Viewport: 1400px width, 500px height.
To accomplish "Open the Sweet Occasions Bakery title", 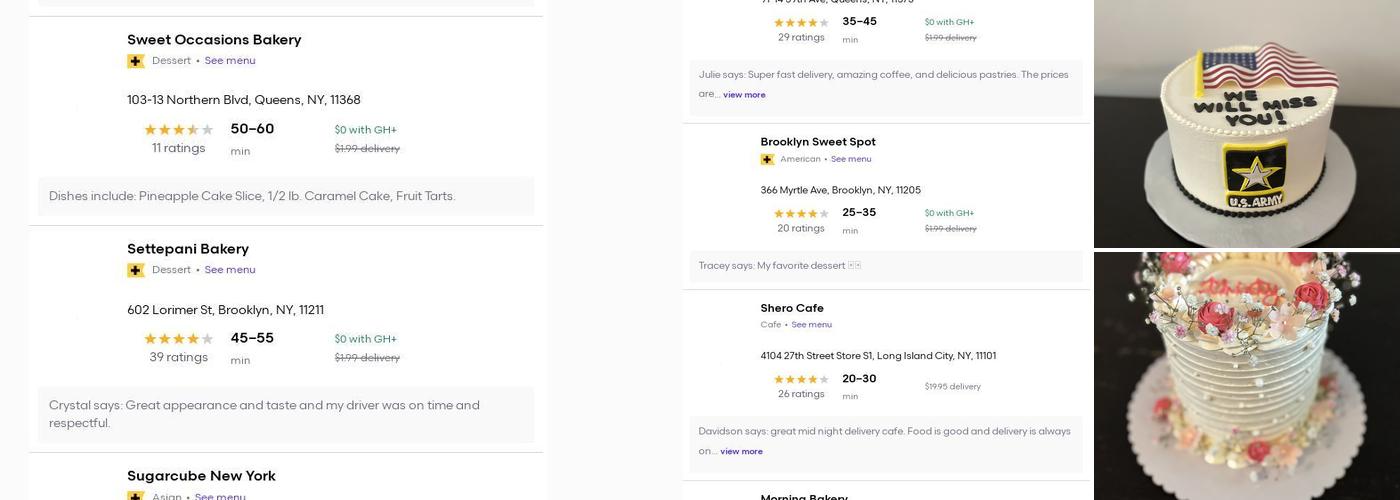I will [x=214, y=40].
